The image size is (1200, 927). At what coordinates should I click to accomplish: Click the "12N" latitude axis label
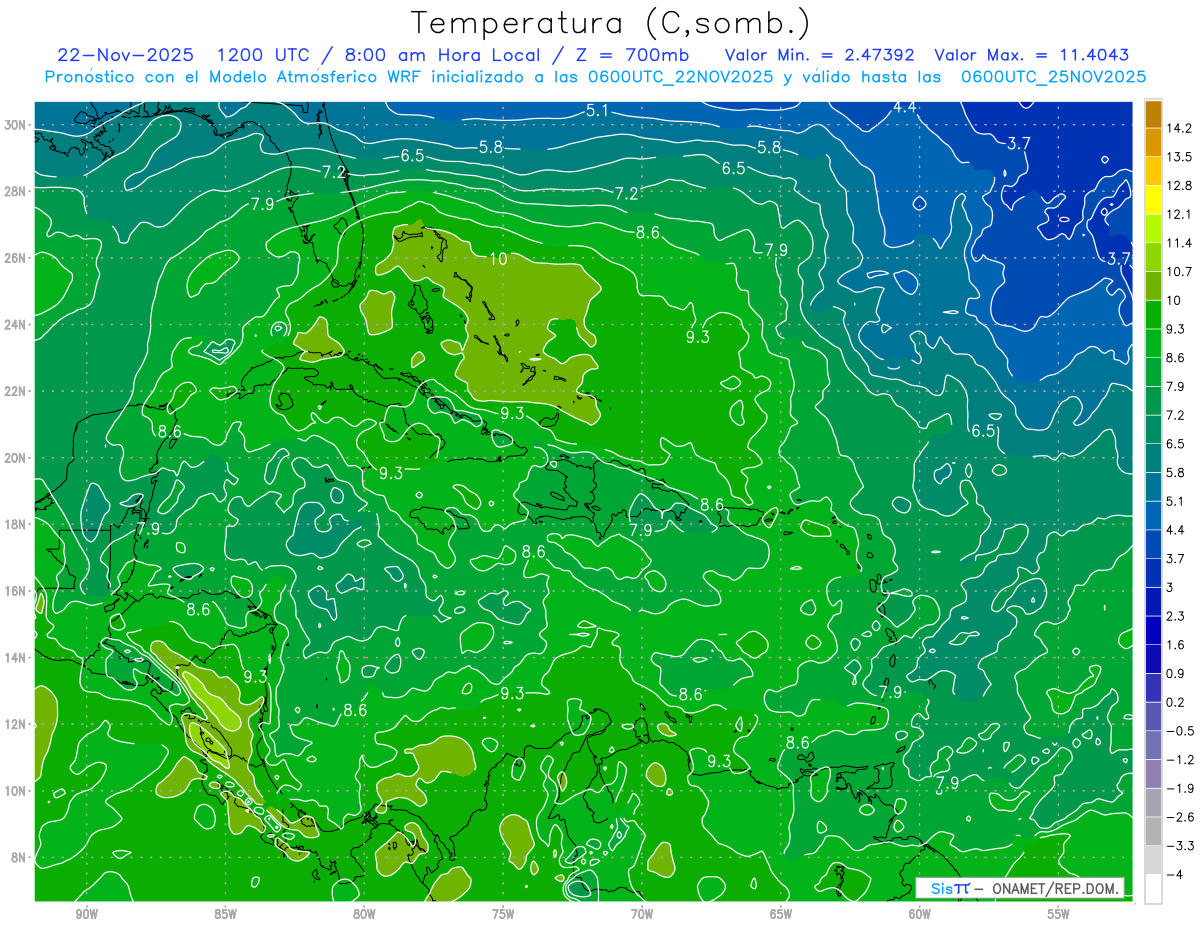click(x=16, y=724)
